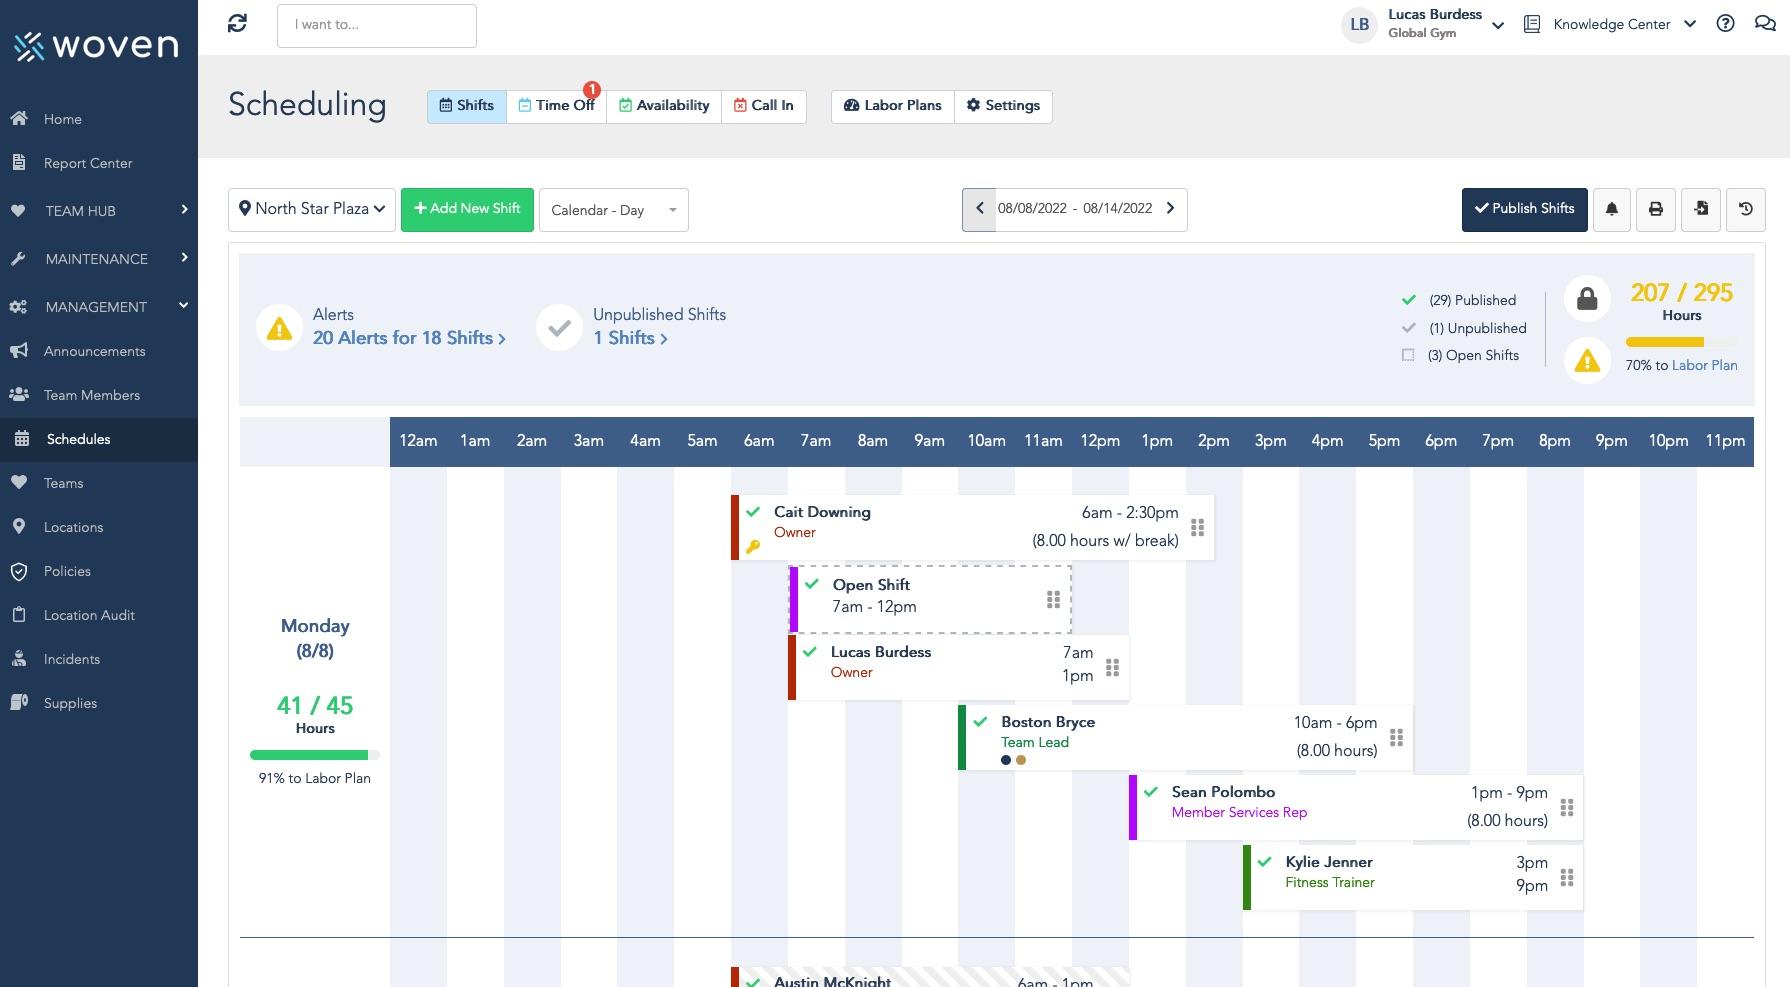The image size is (1790, 987).
Task: Click the Report Center document icon
Action: coord(19,162)
